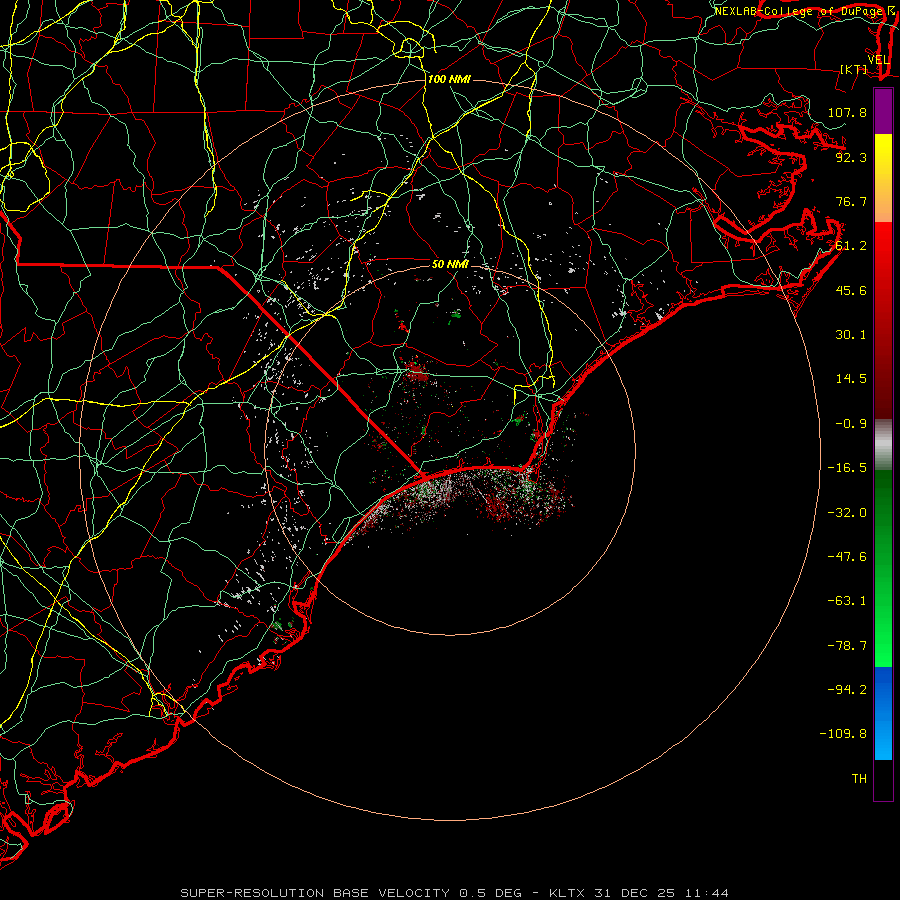Click the 45.6 value on velocity scale
The width and height of the screenshot is (900, 900).
tap(851, 290)
